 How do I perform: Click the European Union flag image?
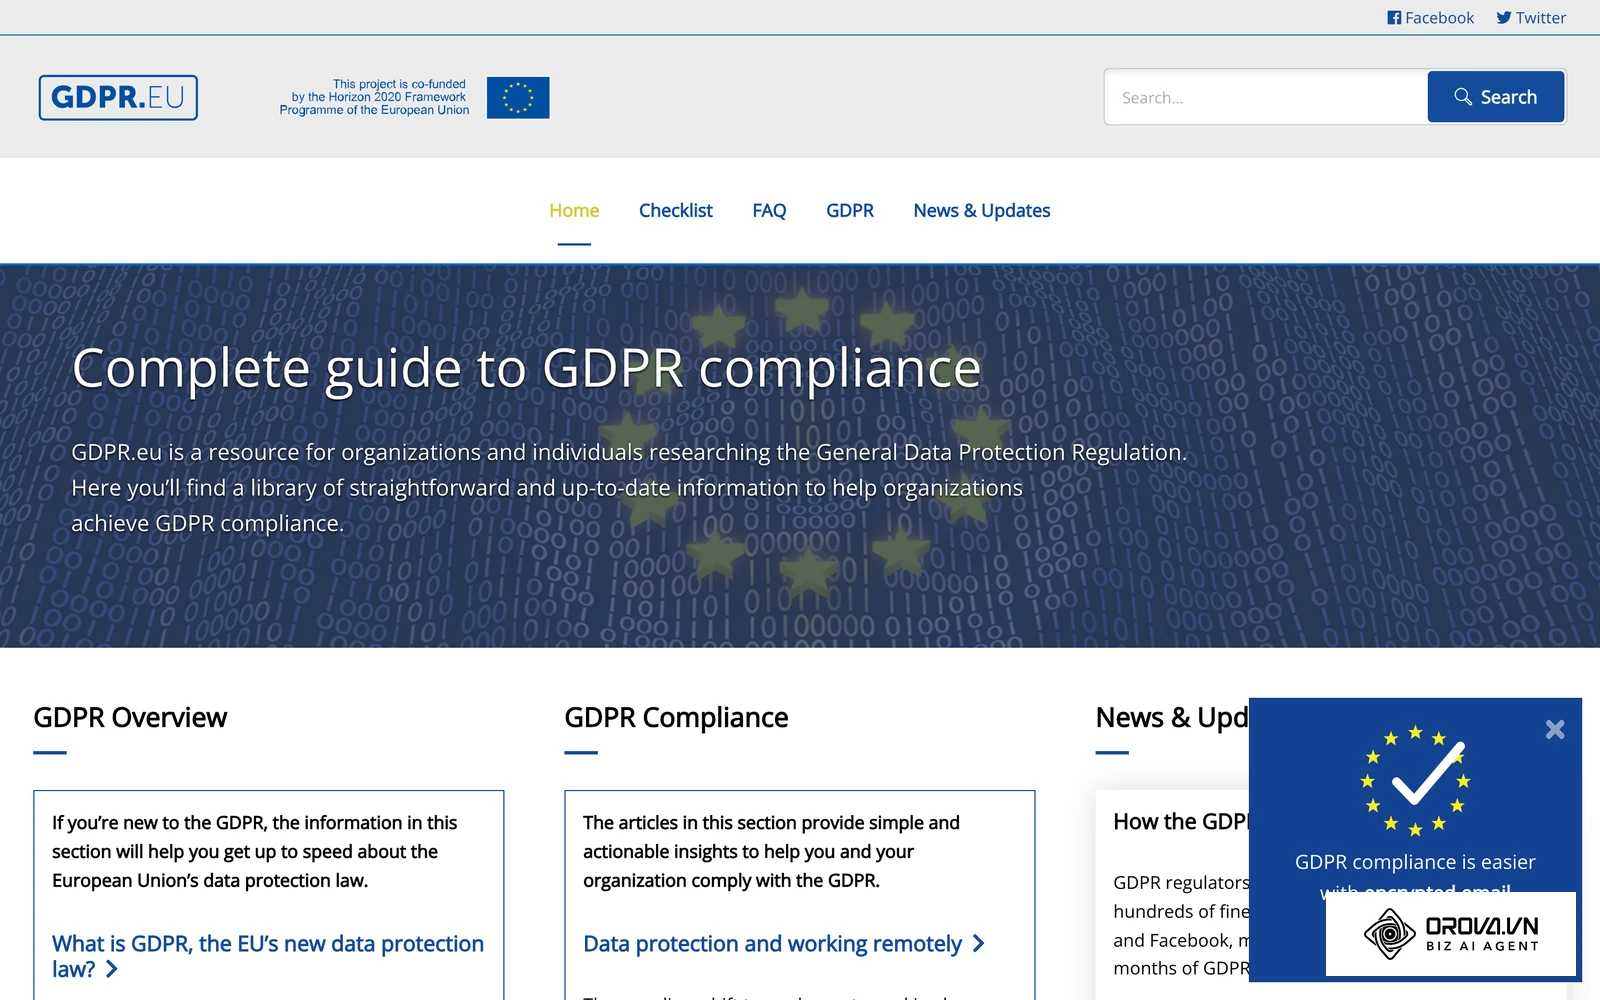518,97
